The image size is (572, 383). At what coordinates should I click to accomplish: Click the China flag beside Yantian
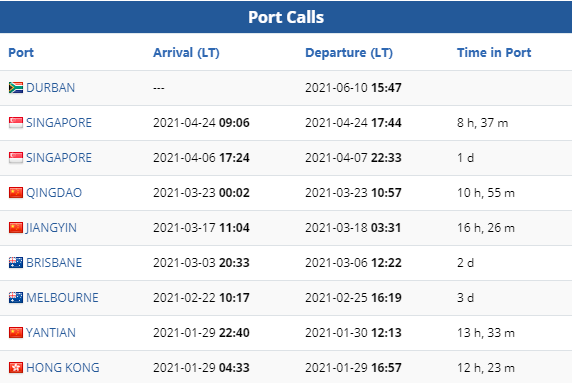[x=16, y=333]
